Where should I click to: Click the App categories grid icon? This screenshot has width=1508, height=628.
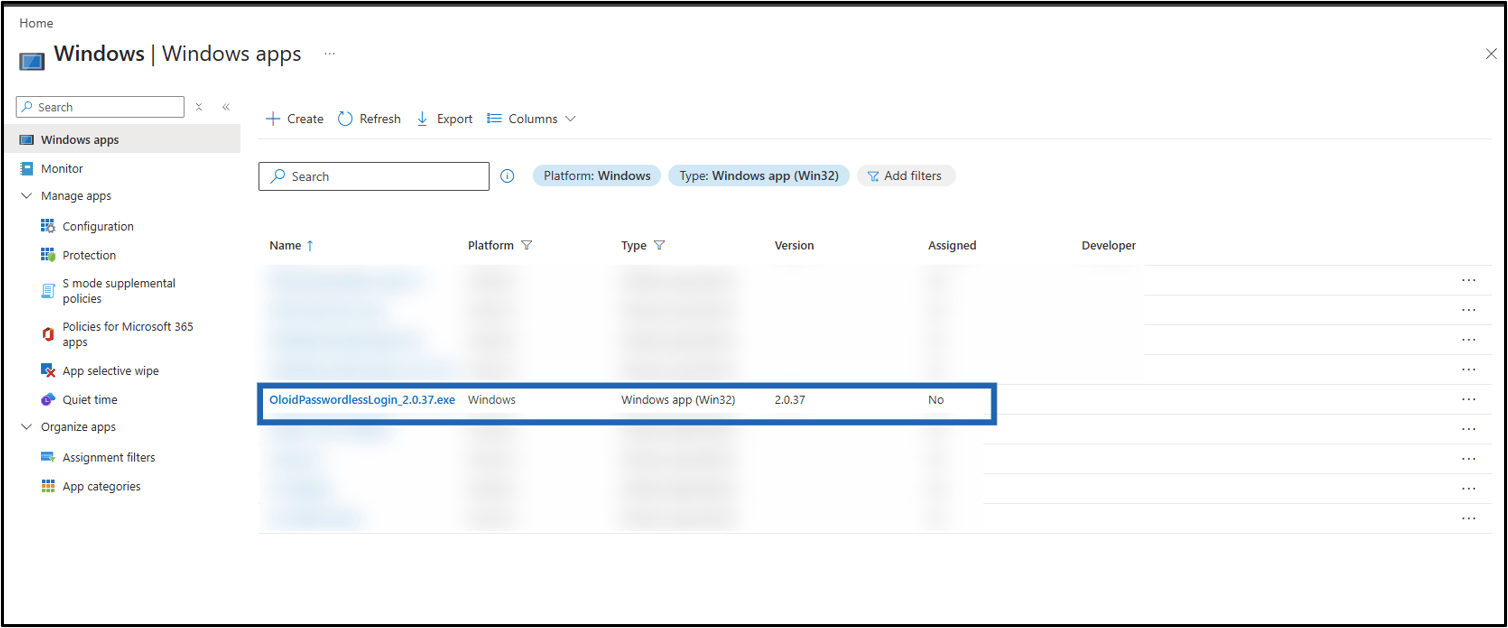pos(48,487)
